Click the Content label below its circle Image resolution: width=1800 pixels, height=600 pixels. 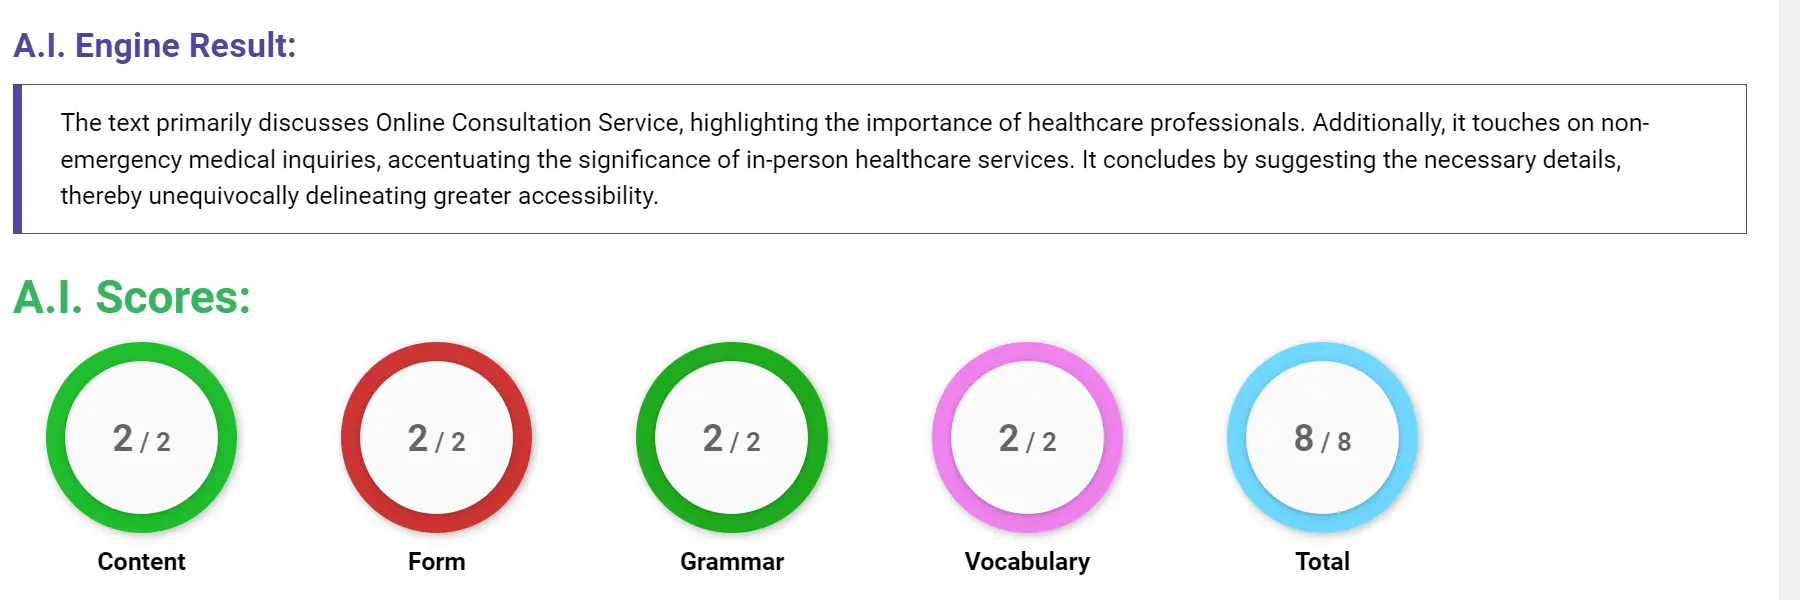click(141, 562)
